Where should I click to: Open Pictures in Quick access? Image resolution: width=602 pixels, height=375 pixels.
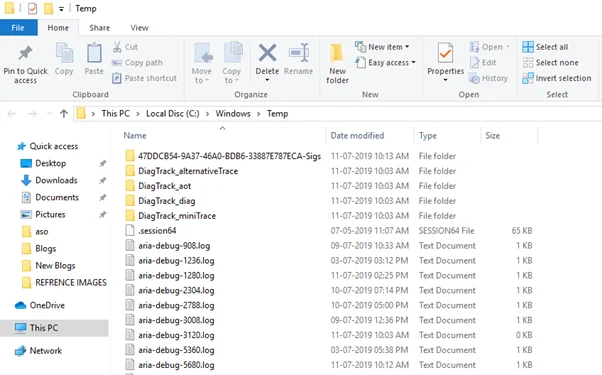[x=43, y=215]
